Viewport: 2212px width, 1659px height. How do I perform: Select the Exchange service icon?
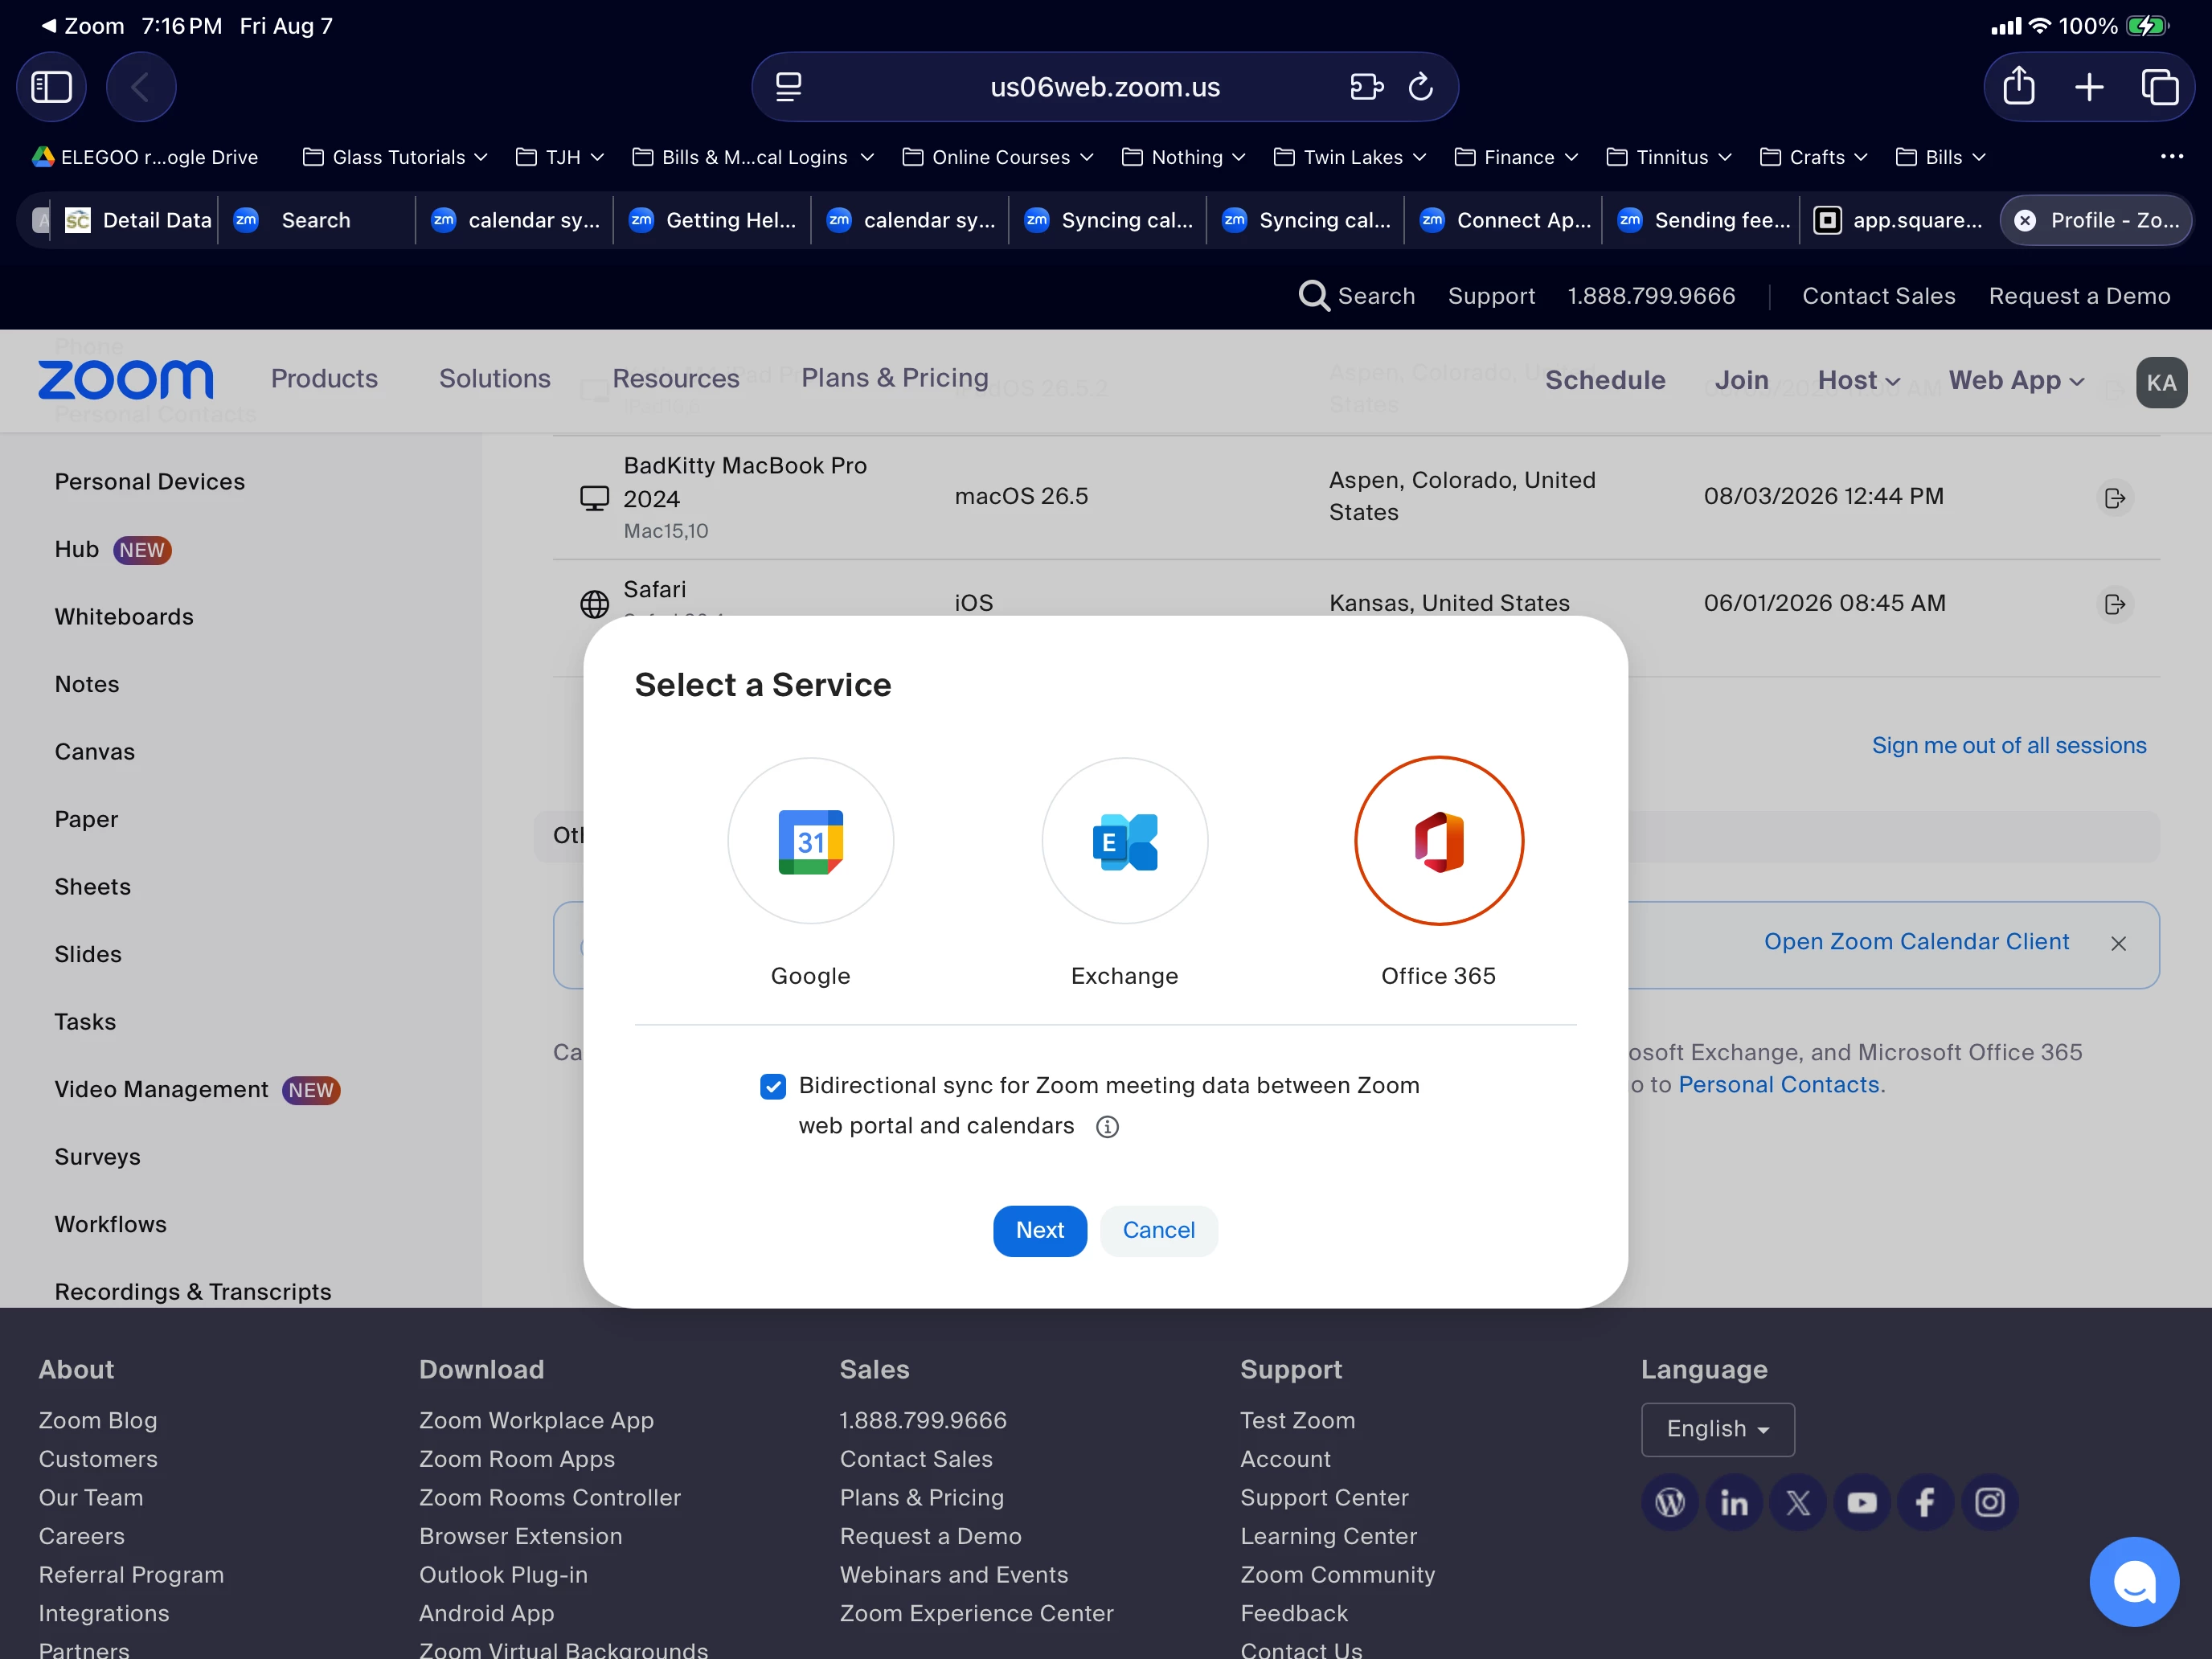coord(1125,841)
